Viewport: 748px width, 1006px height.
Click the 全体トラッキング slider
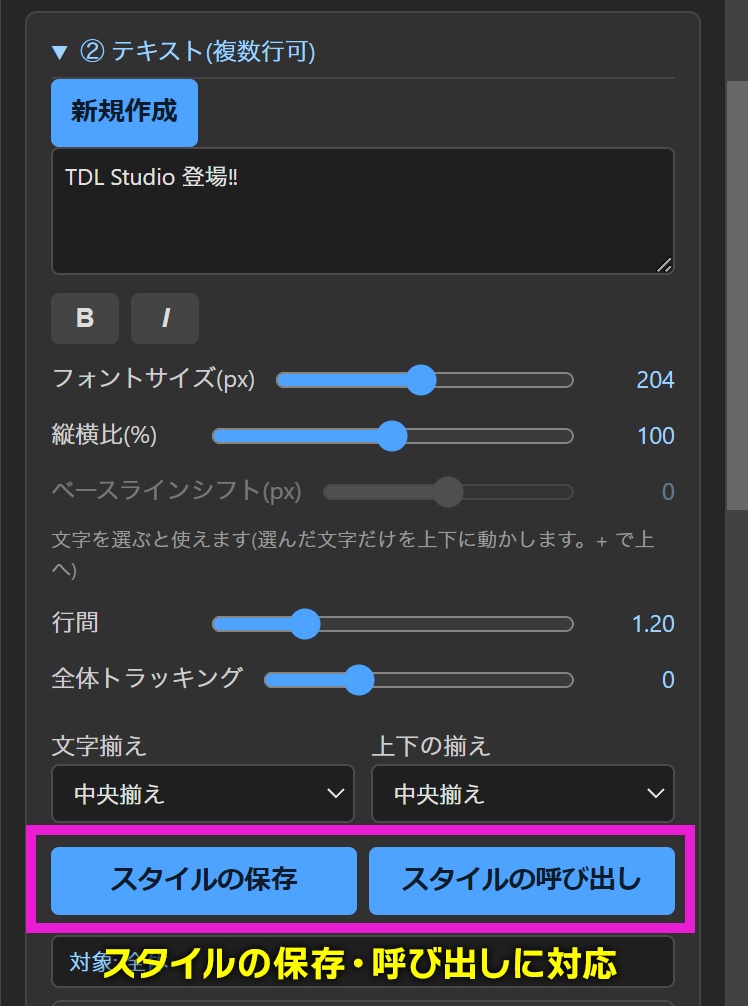pos(419,679)
